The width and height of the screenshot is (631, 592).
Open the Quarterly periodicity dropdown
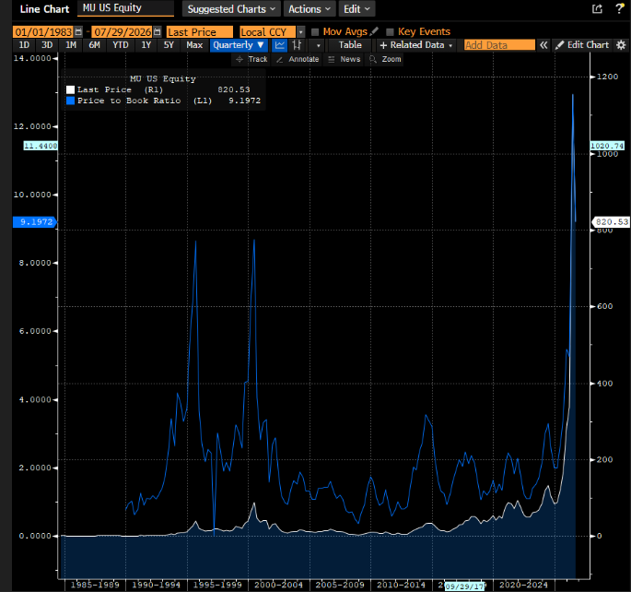tap(238, 45)
